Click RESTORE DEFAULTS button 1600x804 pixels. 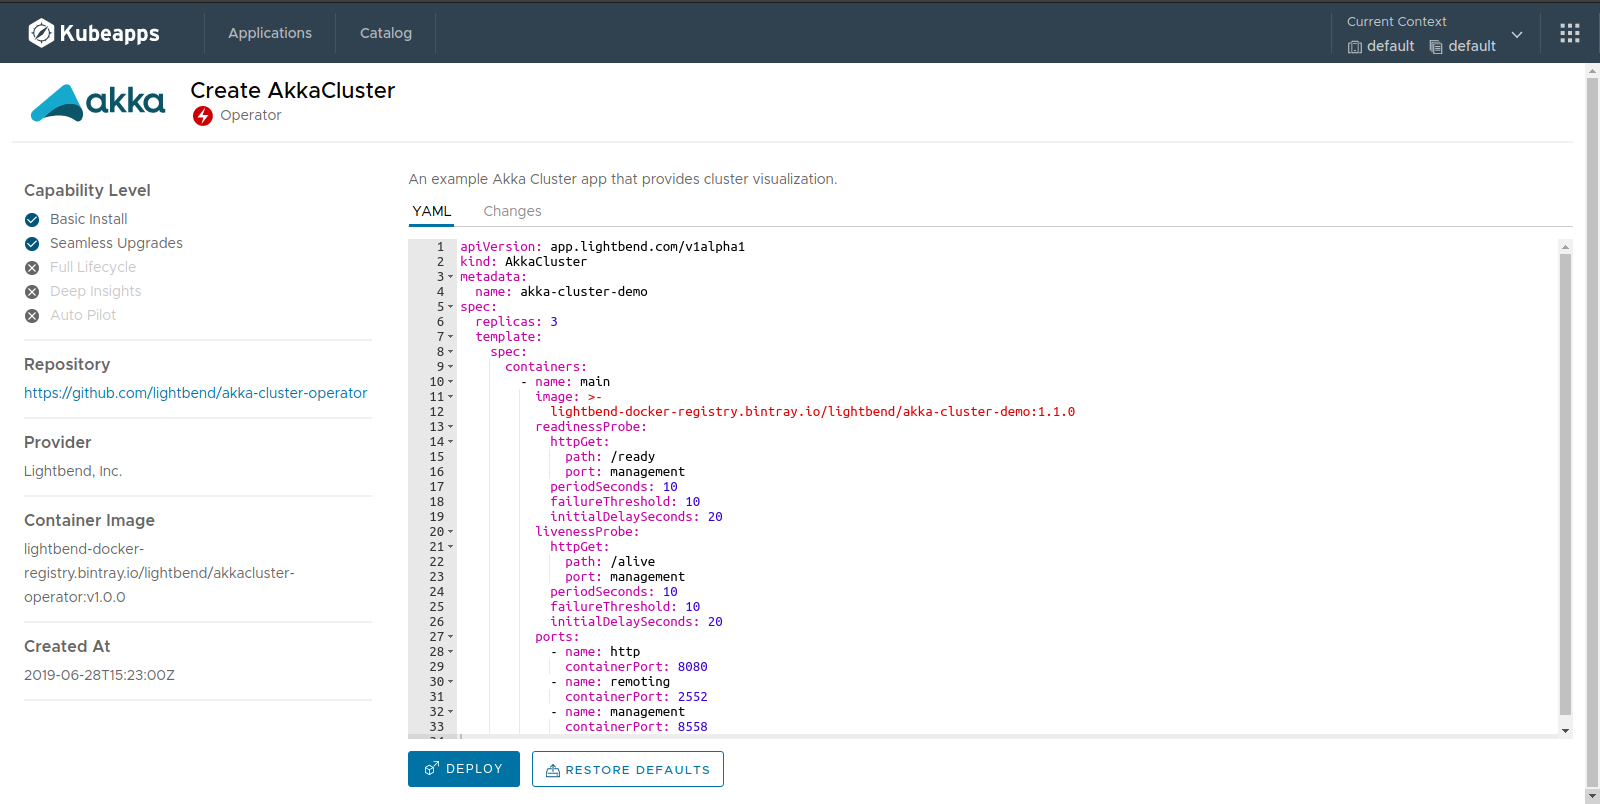(x=627, y=769)
